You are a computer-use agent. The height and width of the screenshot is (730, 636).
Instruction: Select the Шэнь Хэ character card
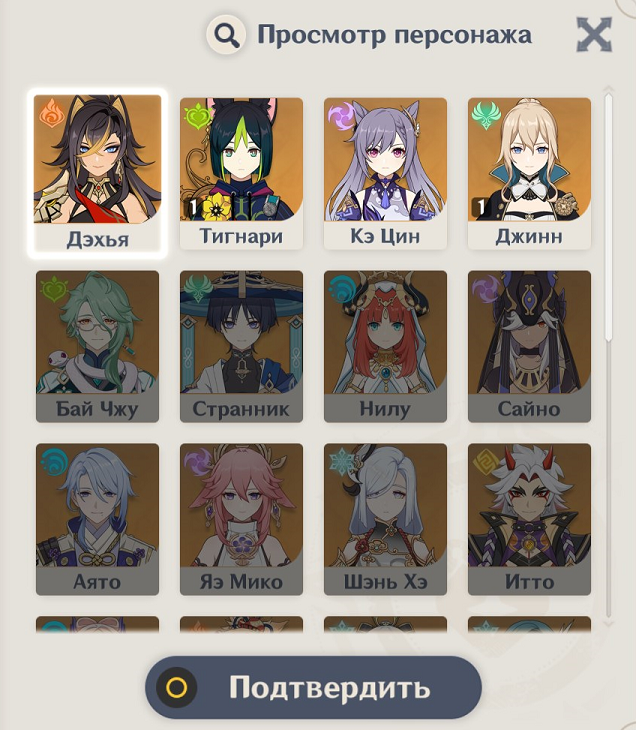click(x=385, y=519)
